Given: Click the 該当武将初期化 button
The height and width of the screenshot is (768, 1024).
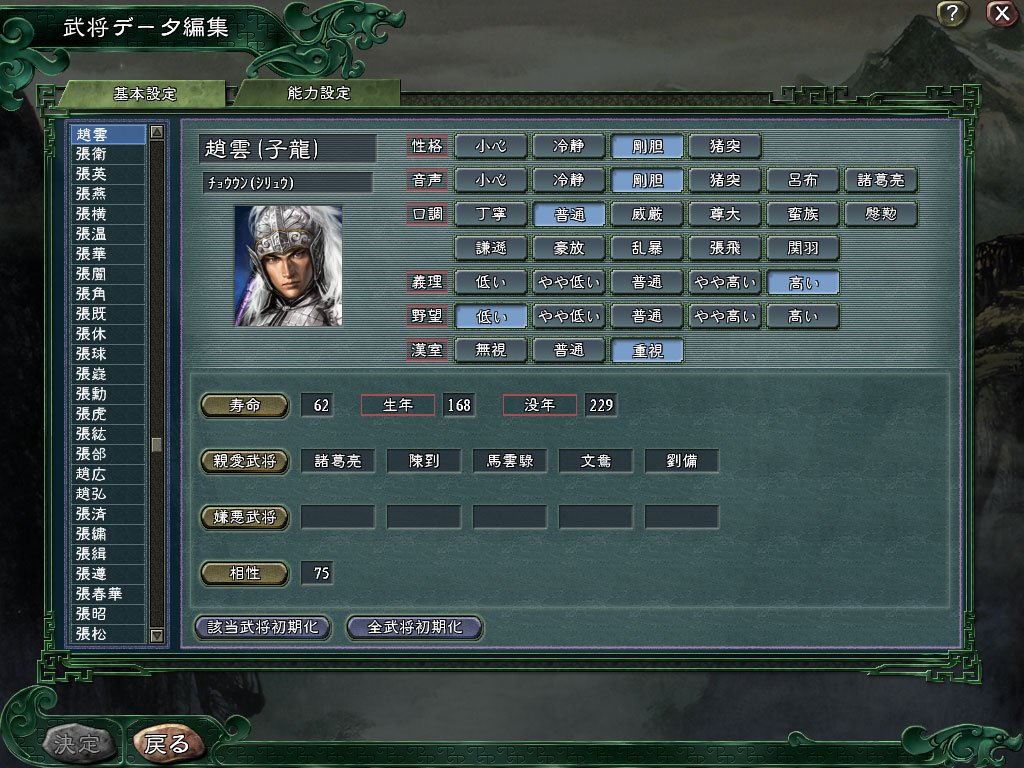Looking at the screenshot, I should [263, 628].
